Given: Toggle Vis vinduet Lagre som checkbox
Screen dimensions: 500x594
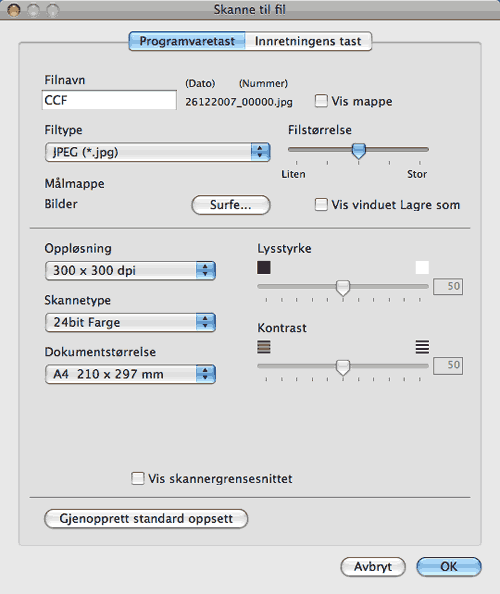Looking at the screenshot, I should (321, 205).
